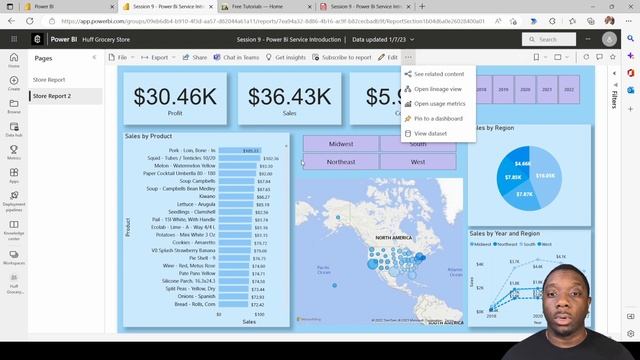Expand the Filters pane arrow
The image size is (640, 360).
coord(614,73)
